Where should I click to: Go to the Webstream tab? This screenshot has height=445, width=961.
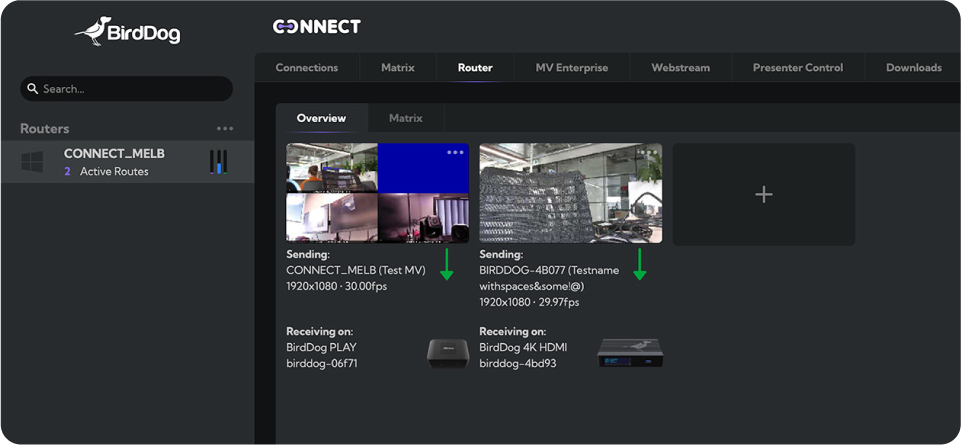coord(680,68)
